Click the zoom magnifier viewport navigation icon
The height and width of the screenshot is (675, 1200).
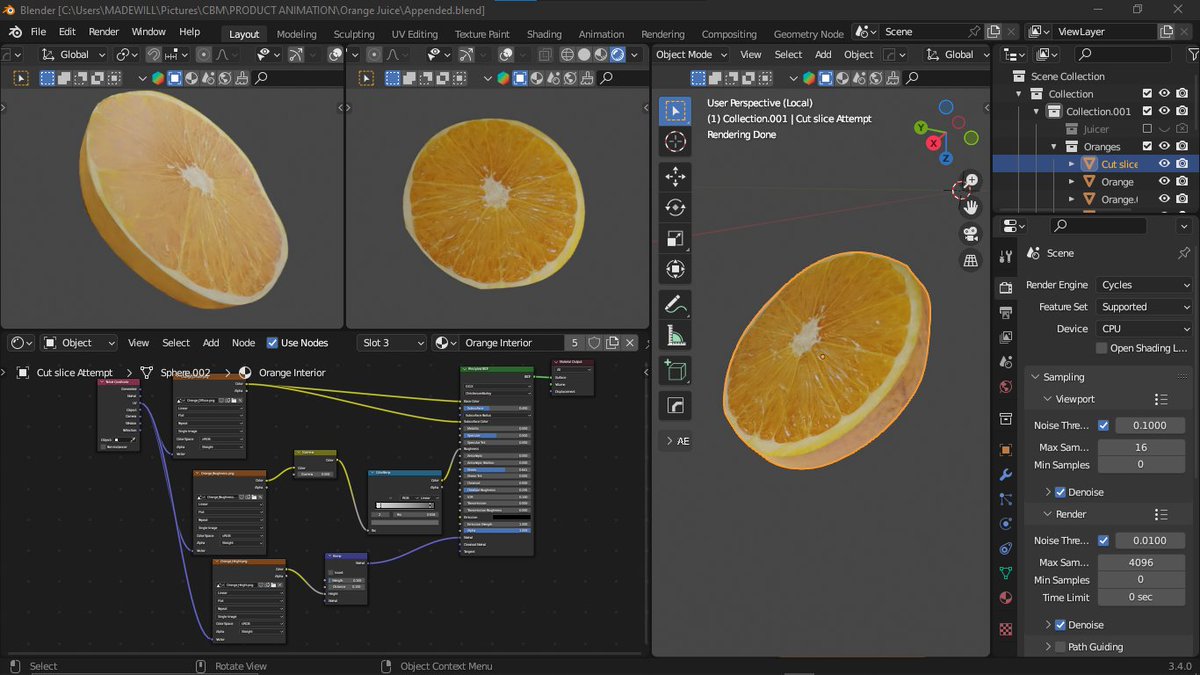[970, 181]
